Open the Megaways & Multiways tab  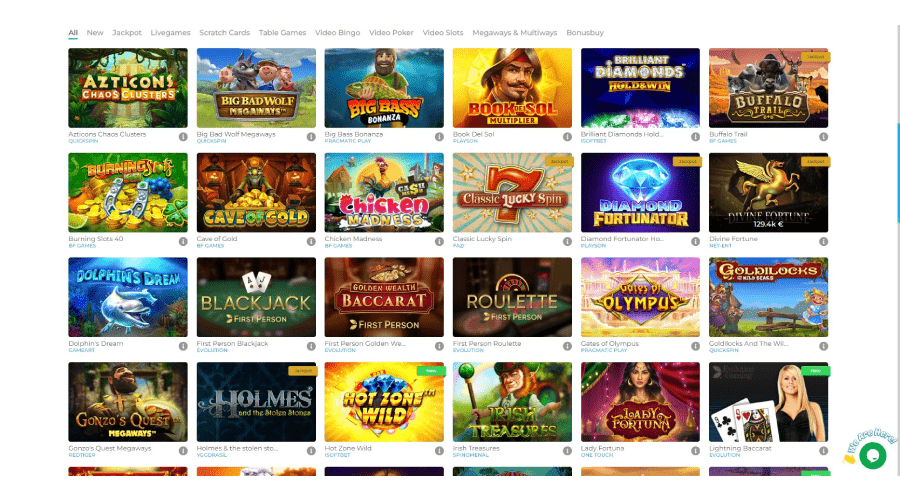coord(514,33)
